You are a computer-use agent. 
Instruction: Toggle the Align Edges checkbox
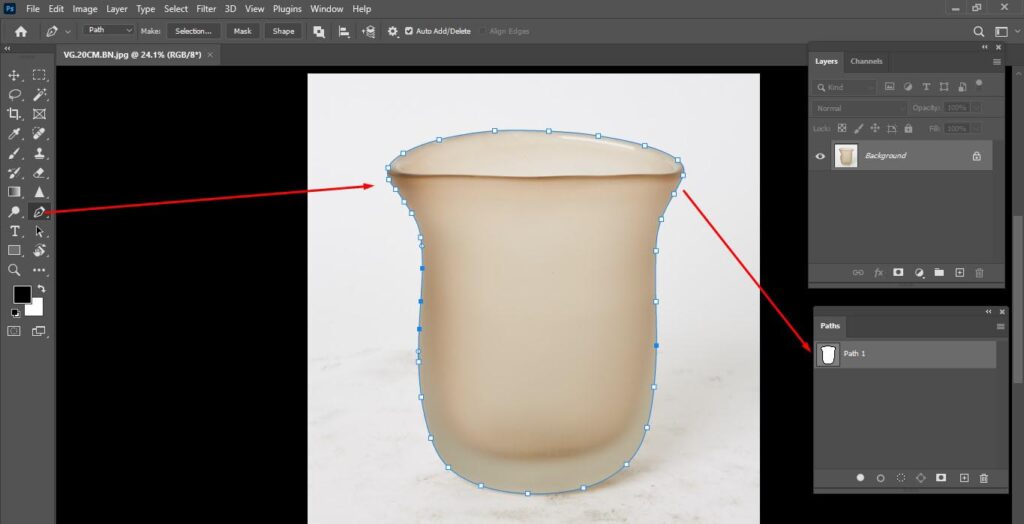pos(483,31)
